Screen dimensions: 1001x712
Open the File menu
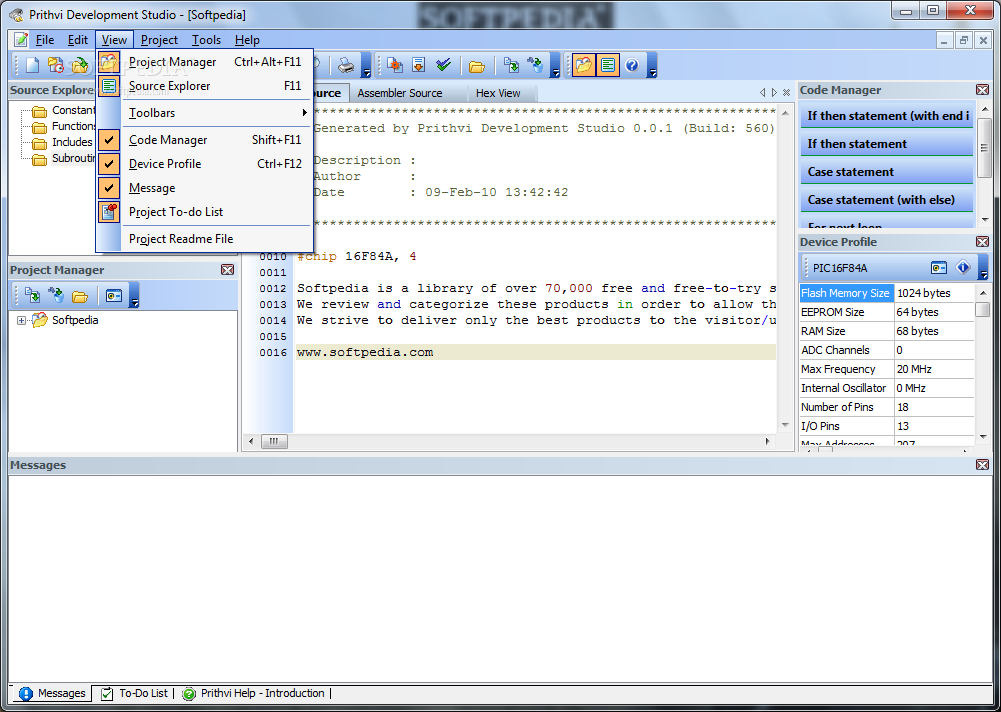click(x=45, y=40)
